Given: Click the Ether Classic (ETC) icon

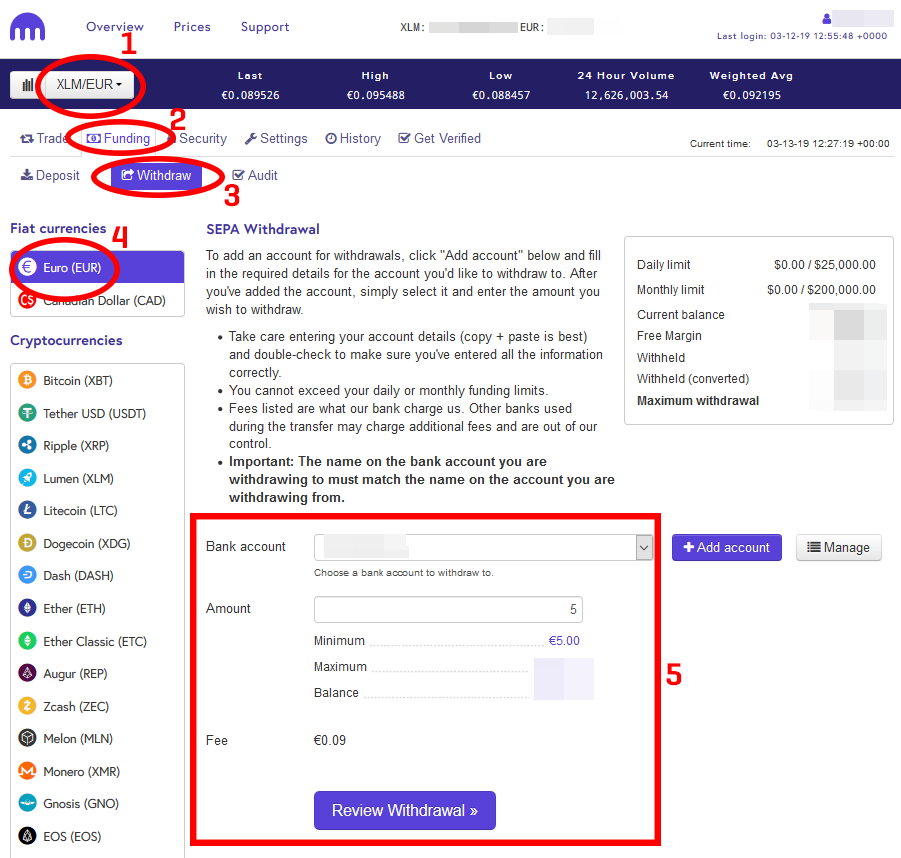Looking at the screenshot, I should coord(27,640).
